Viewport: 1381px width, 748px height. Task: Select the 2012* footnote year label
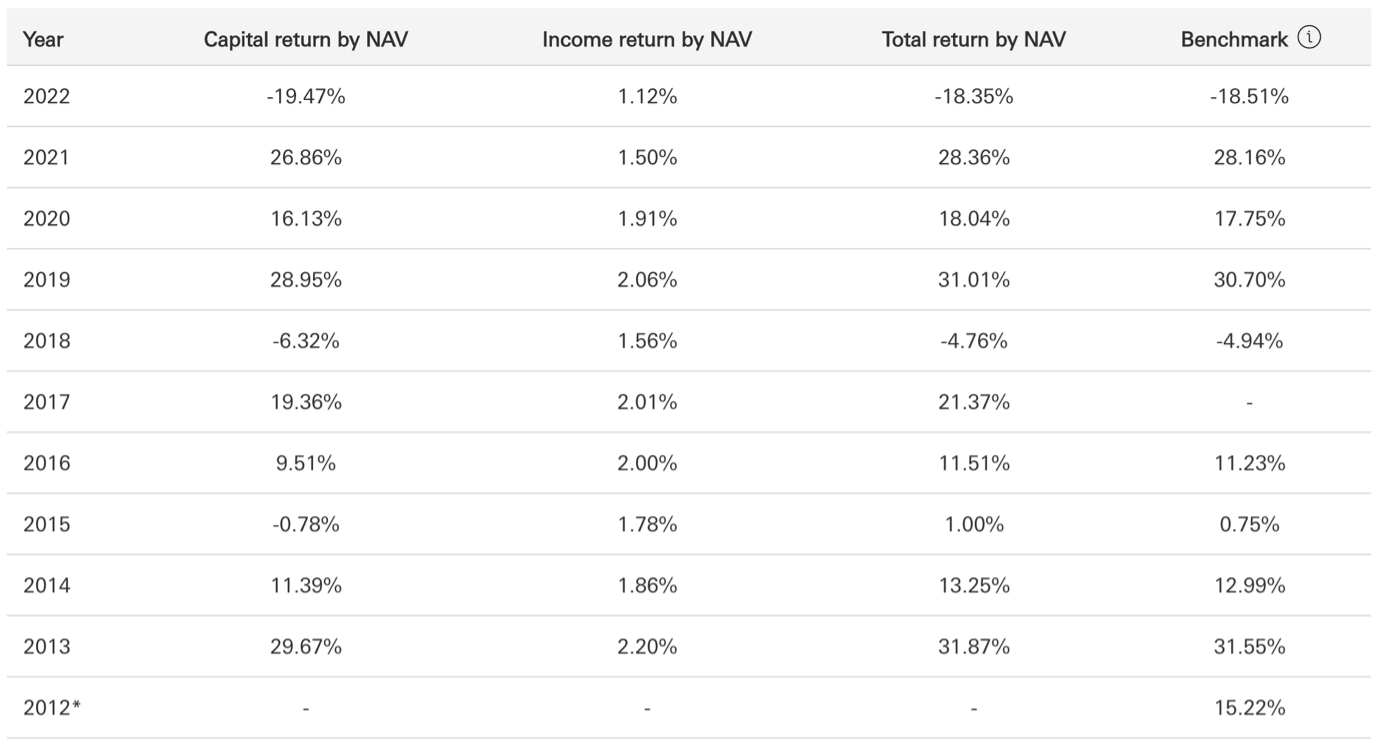click(52, 708)
